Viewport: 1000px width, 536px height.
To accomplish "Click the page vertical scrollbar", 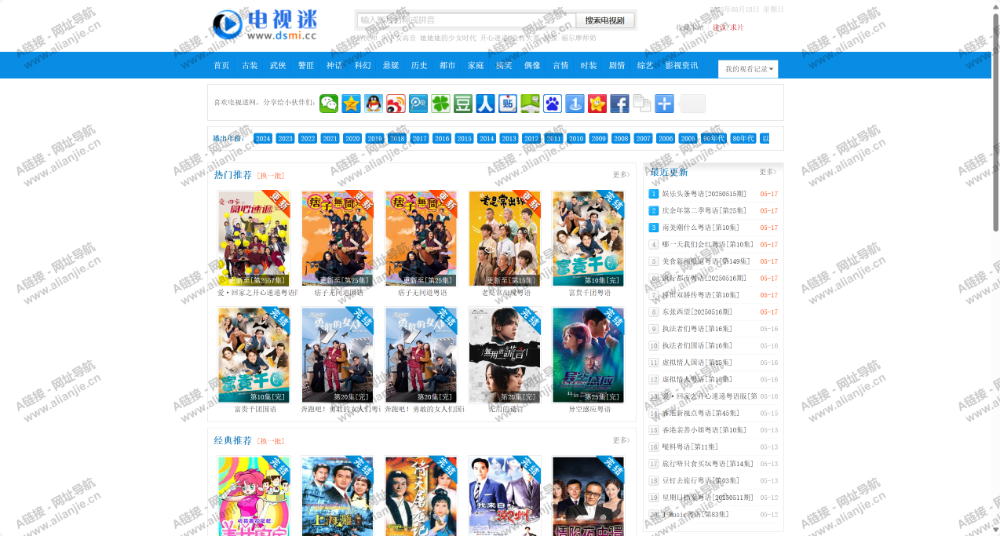I will [996, 121].
